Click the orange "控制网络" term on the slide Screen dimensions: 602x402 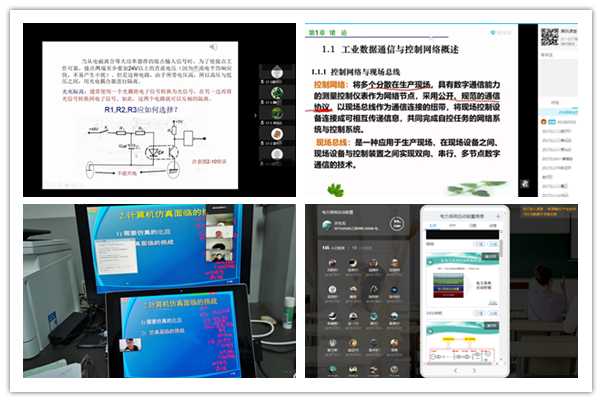[323, 86]
